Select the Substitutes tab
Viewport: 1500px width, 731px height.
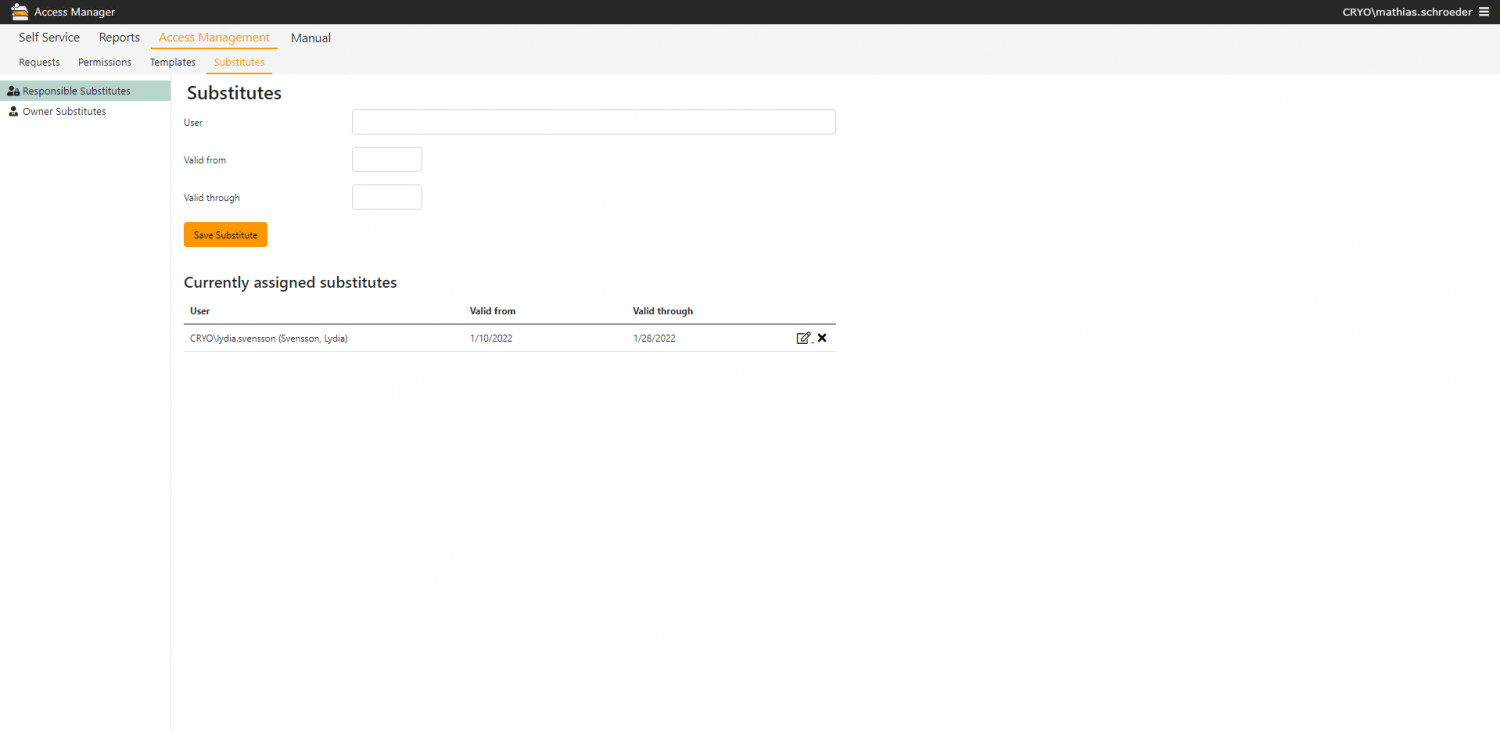239,62
